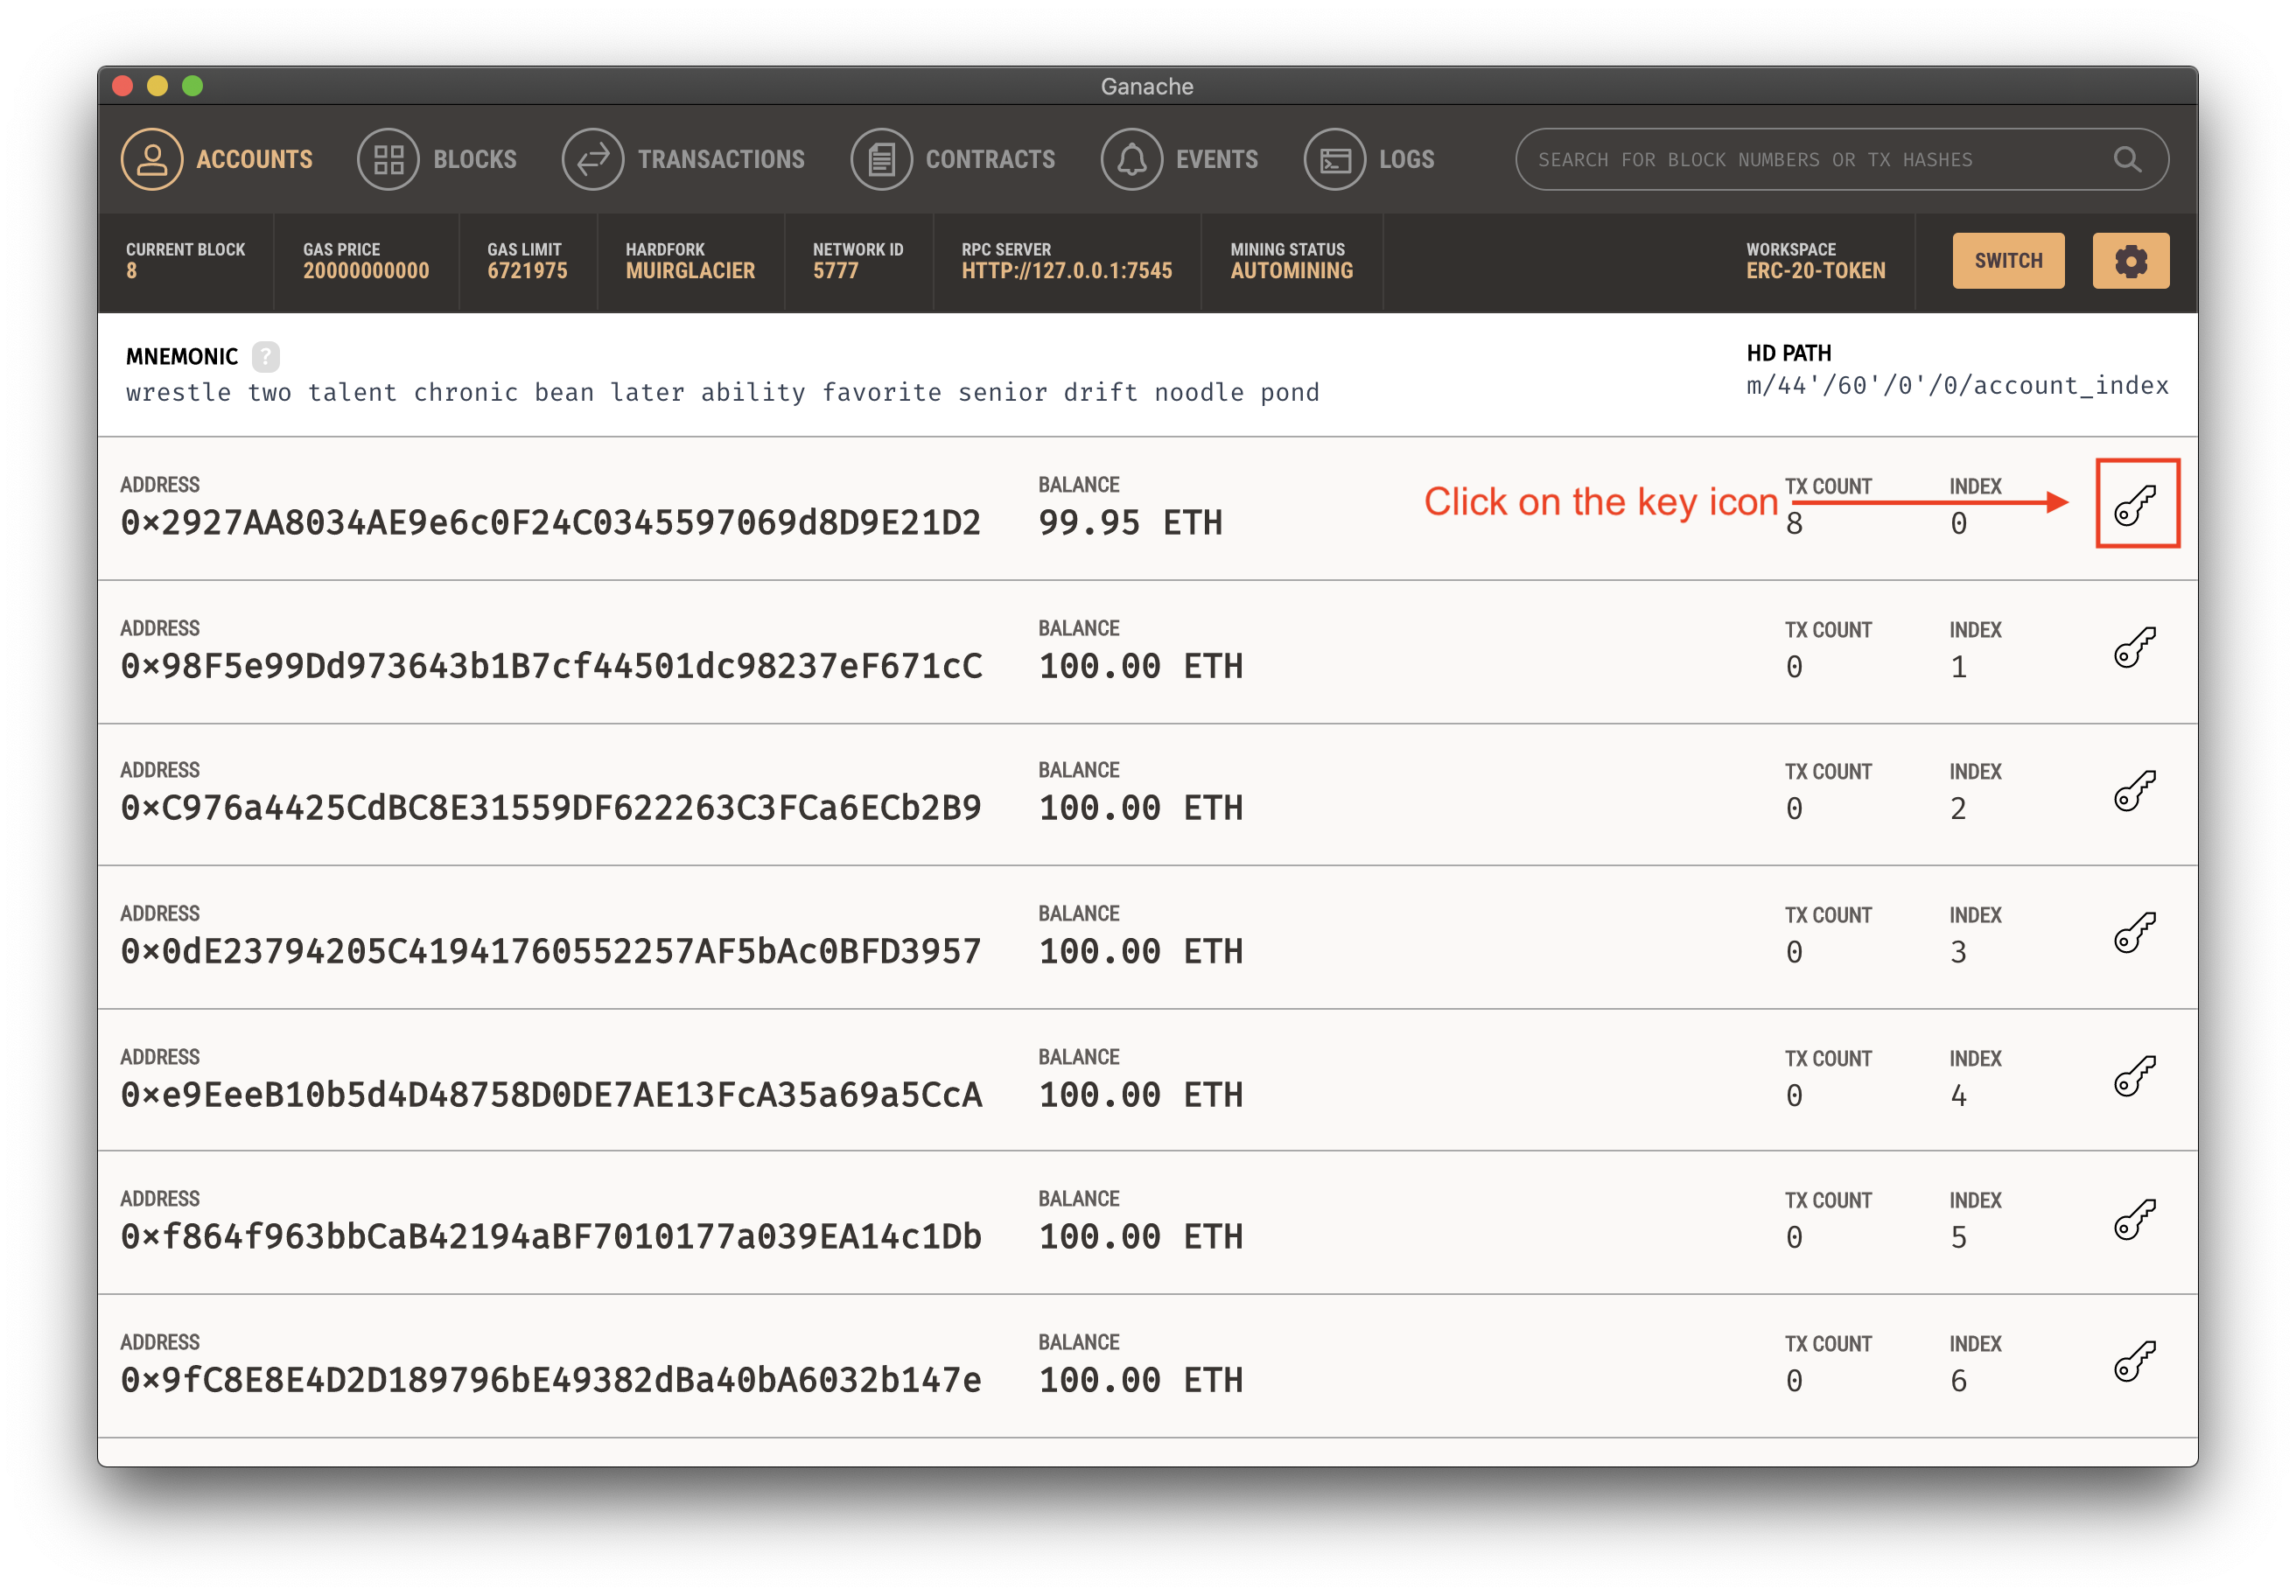Screen dimensions: 2296x1596
Task: Click key icon on index 3 row
Action: (2135, 934)
